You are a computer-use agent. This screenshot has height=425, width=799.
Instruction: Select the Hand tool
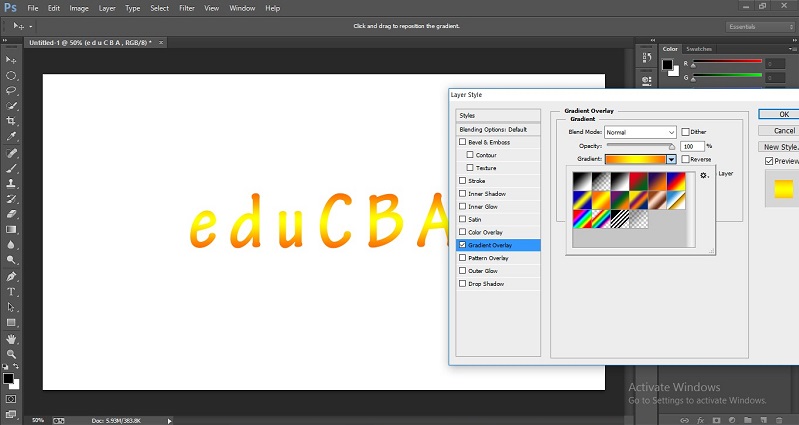point(11,339)
